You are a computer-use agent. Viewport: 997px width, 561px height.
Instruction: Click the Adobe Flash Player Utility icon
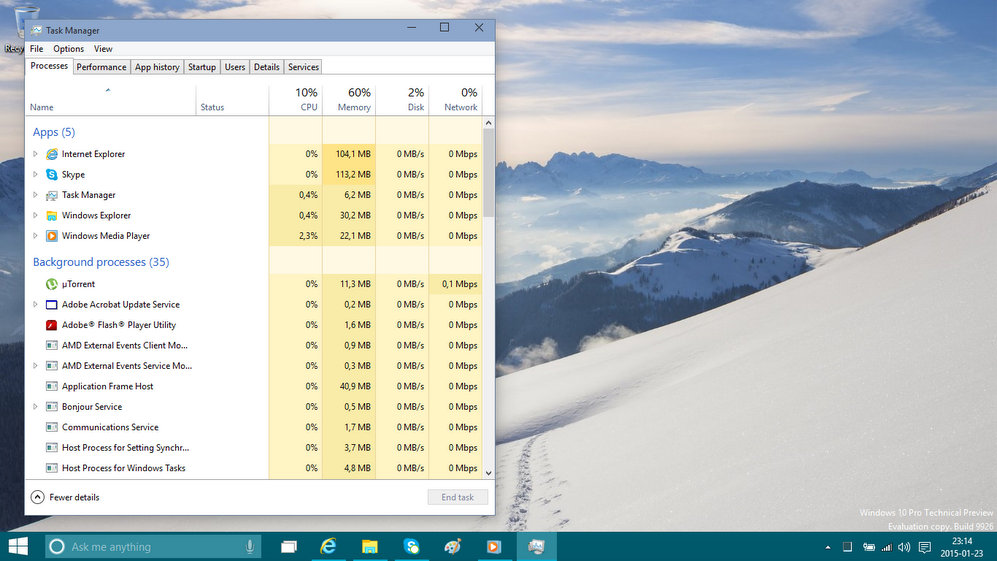click(x=52, y=325)
